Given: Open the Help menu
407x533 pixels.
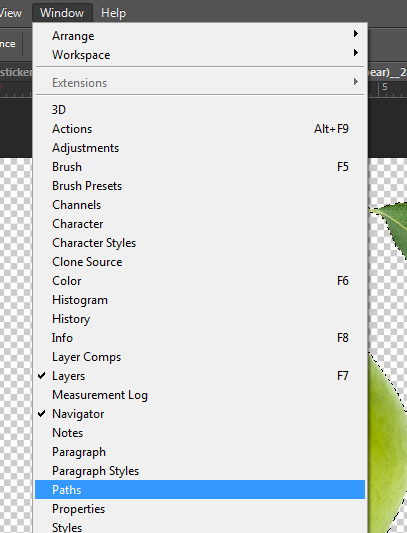Looking at the screenshot, I should [x=113, y=13].
